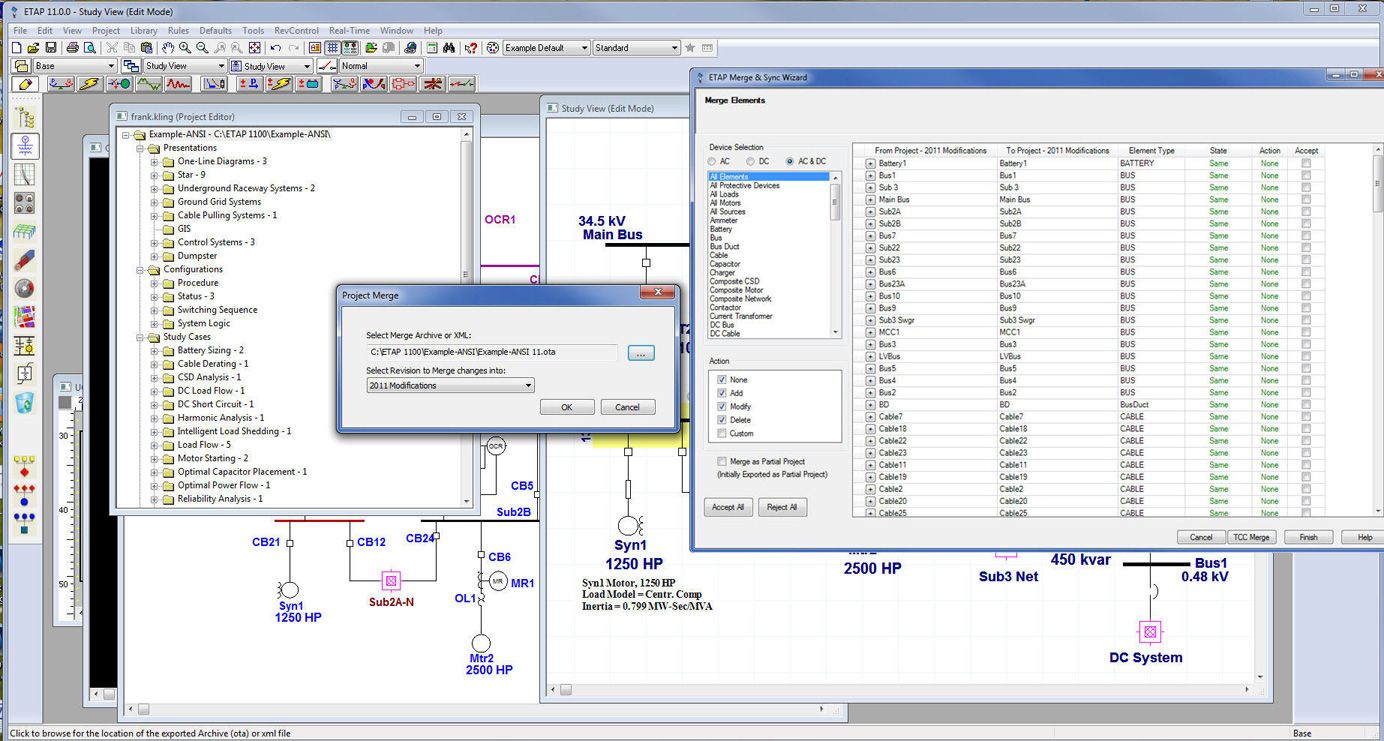The height and width of the screenshot is (741, 1384).
Task: Click Device Selection list scrollbar
Action: click(835, 255)
